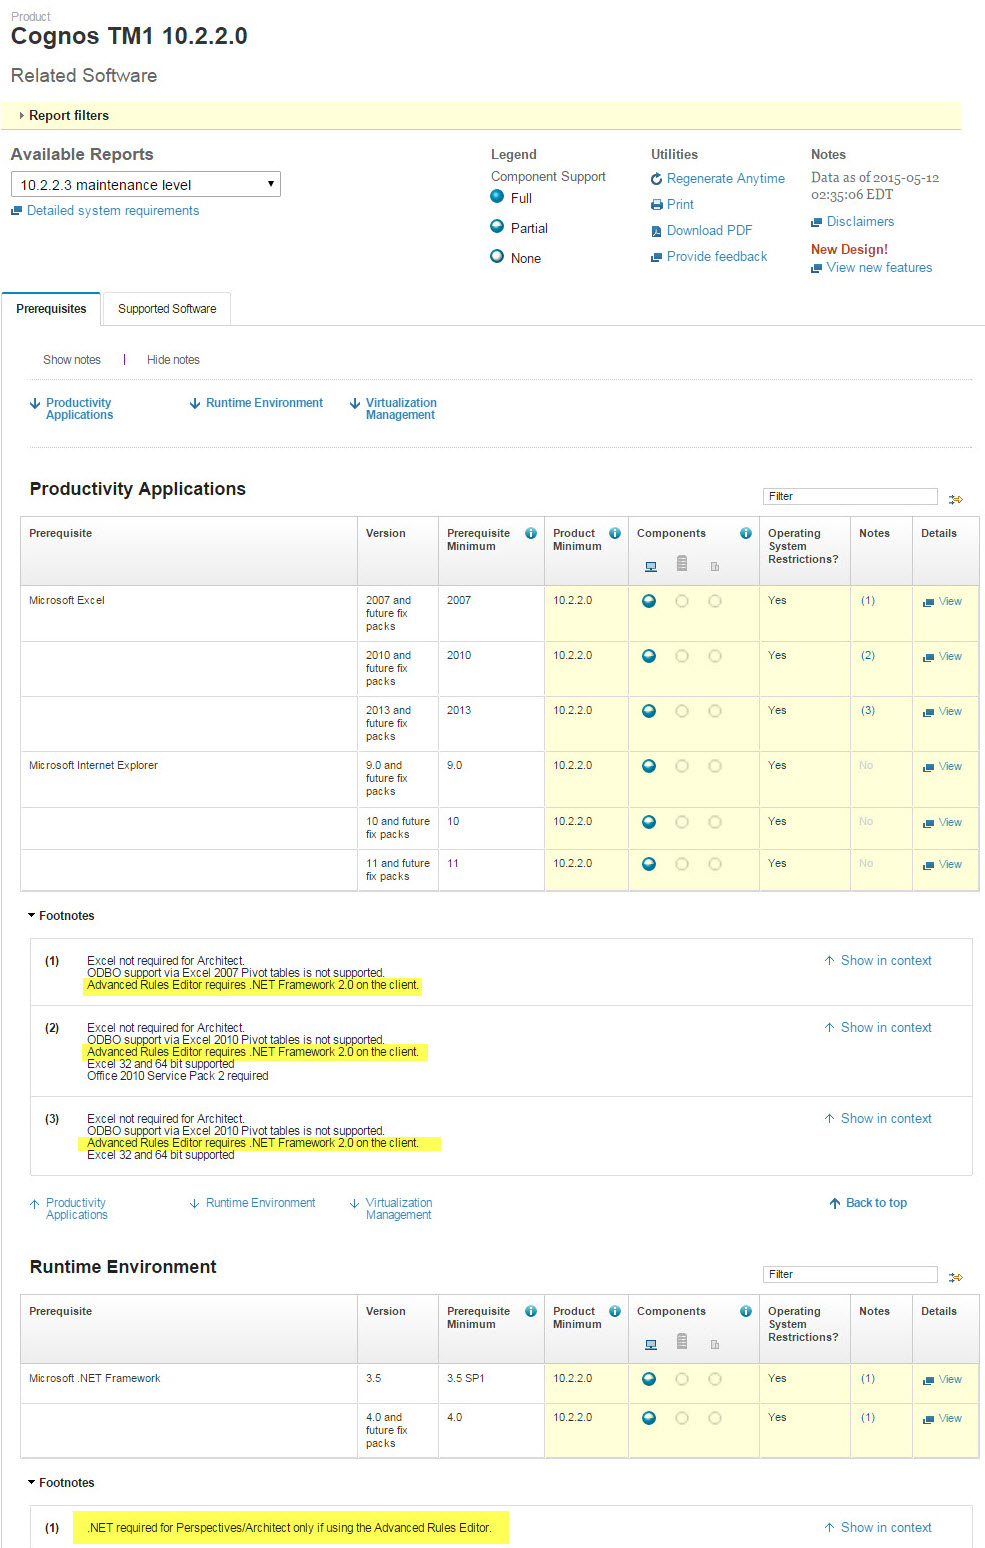Click Components info icon in Productivity table
The height and width of the screenshot is (1548, 985).
pos(746,533)
